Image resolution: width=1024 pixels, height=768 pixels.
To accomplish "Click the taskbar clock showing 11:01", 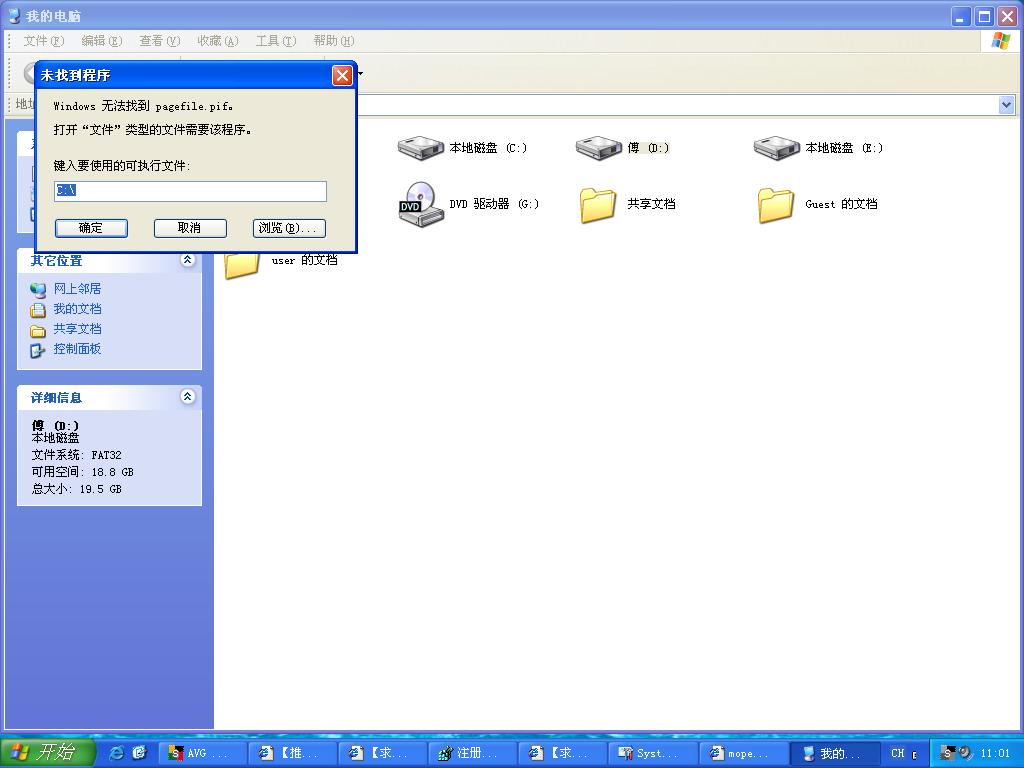I will click(995, 754).
